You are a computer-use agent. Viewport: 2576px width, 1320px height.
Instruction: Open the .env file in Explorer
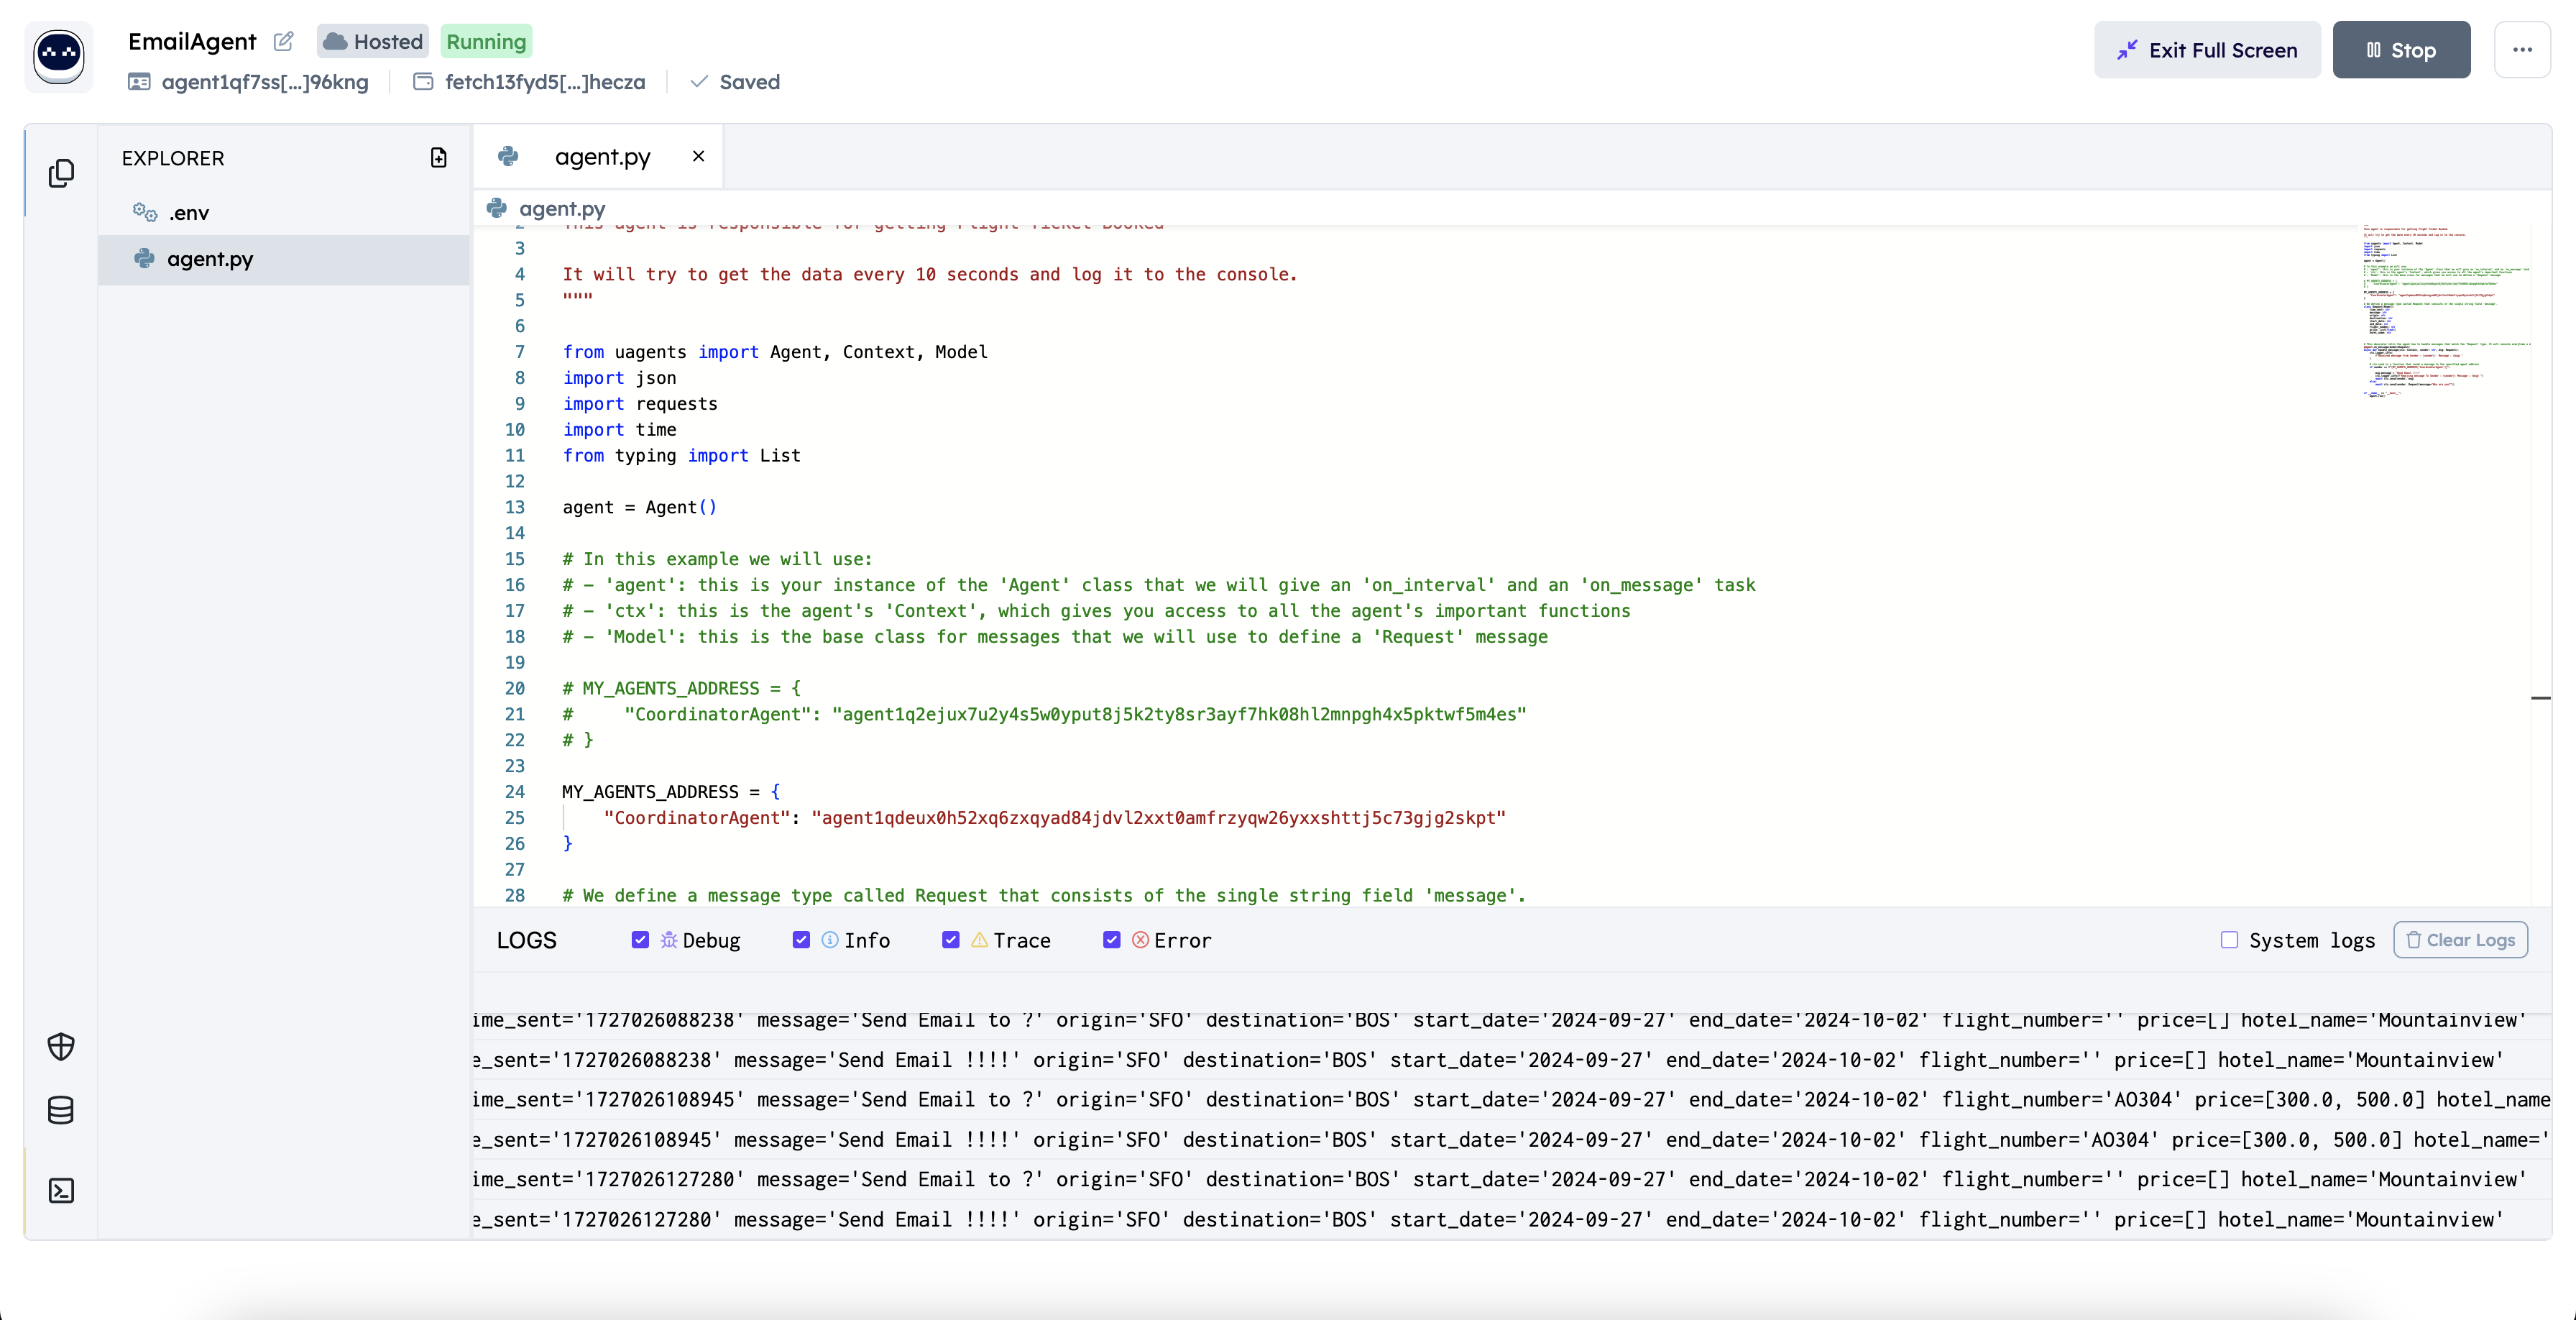[x=189, y=213]
